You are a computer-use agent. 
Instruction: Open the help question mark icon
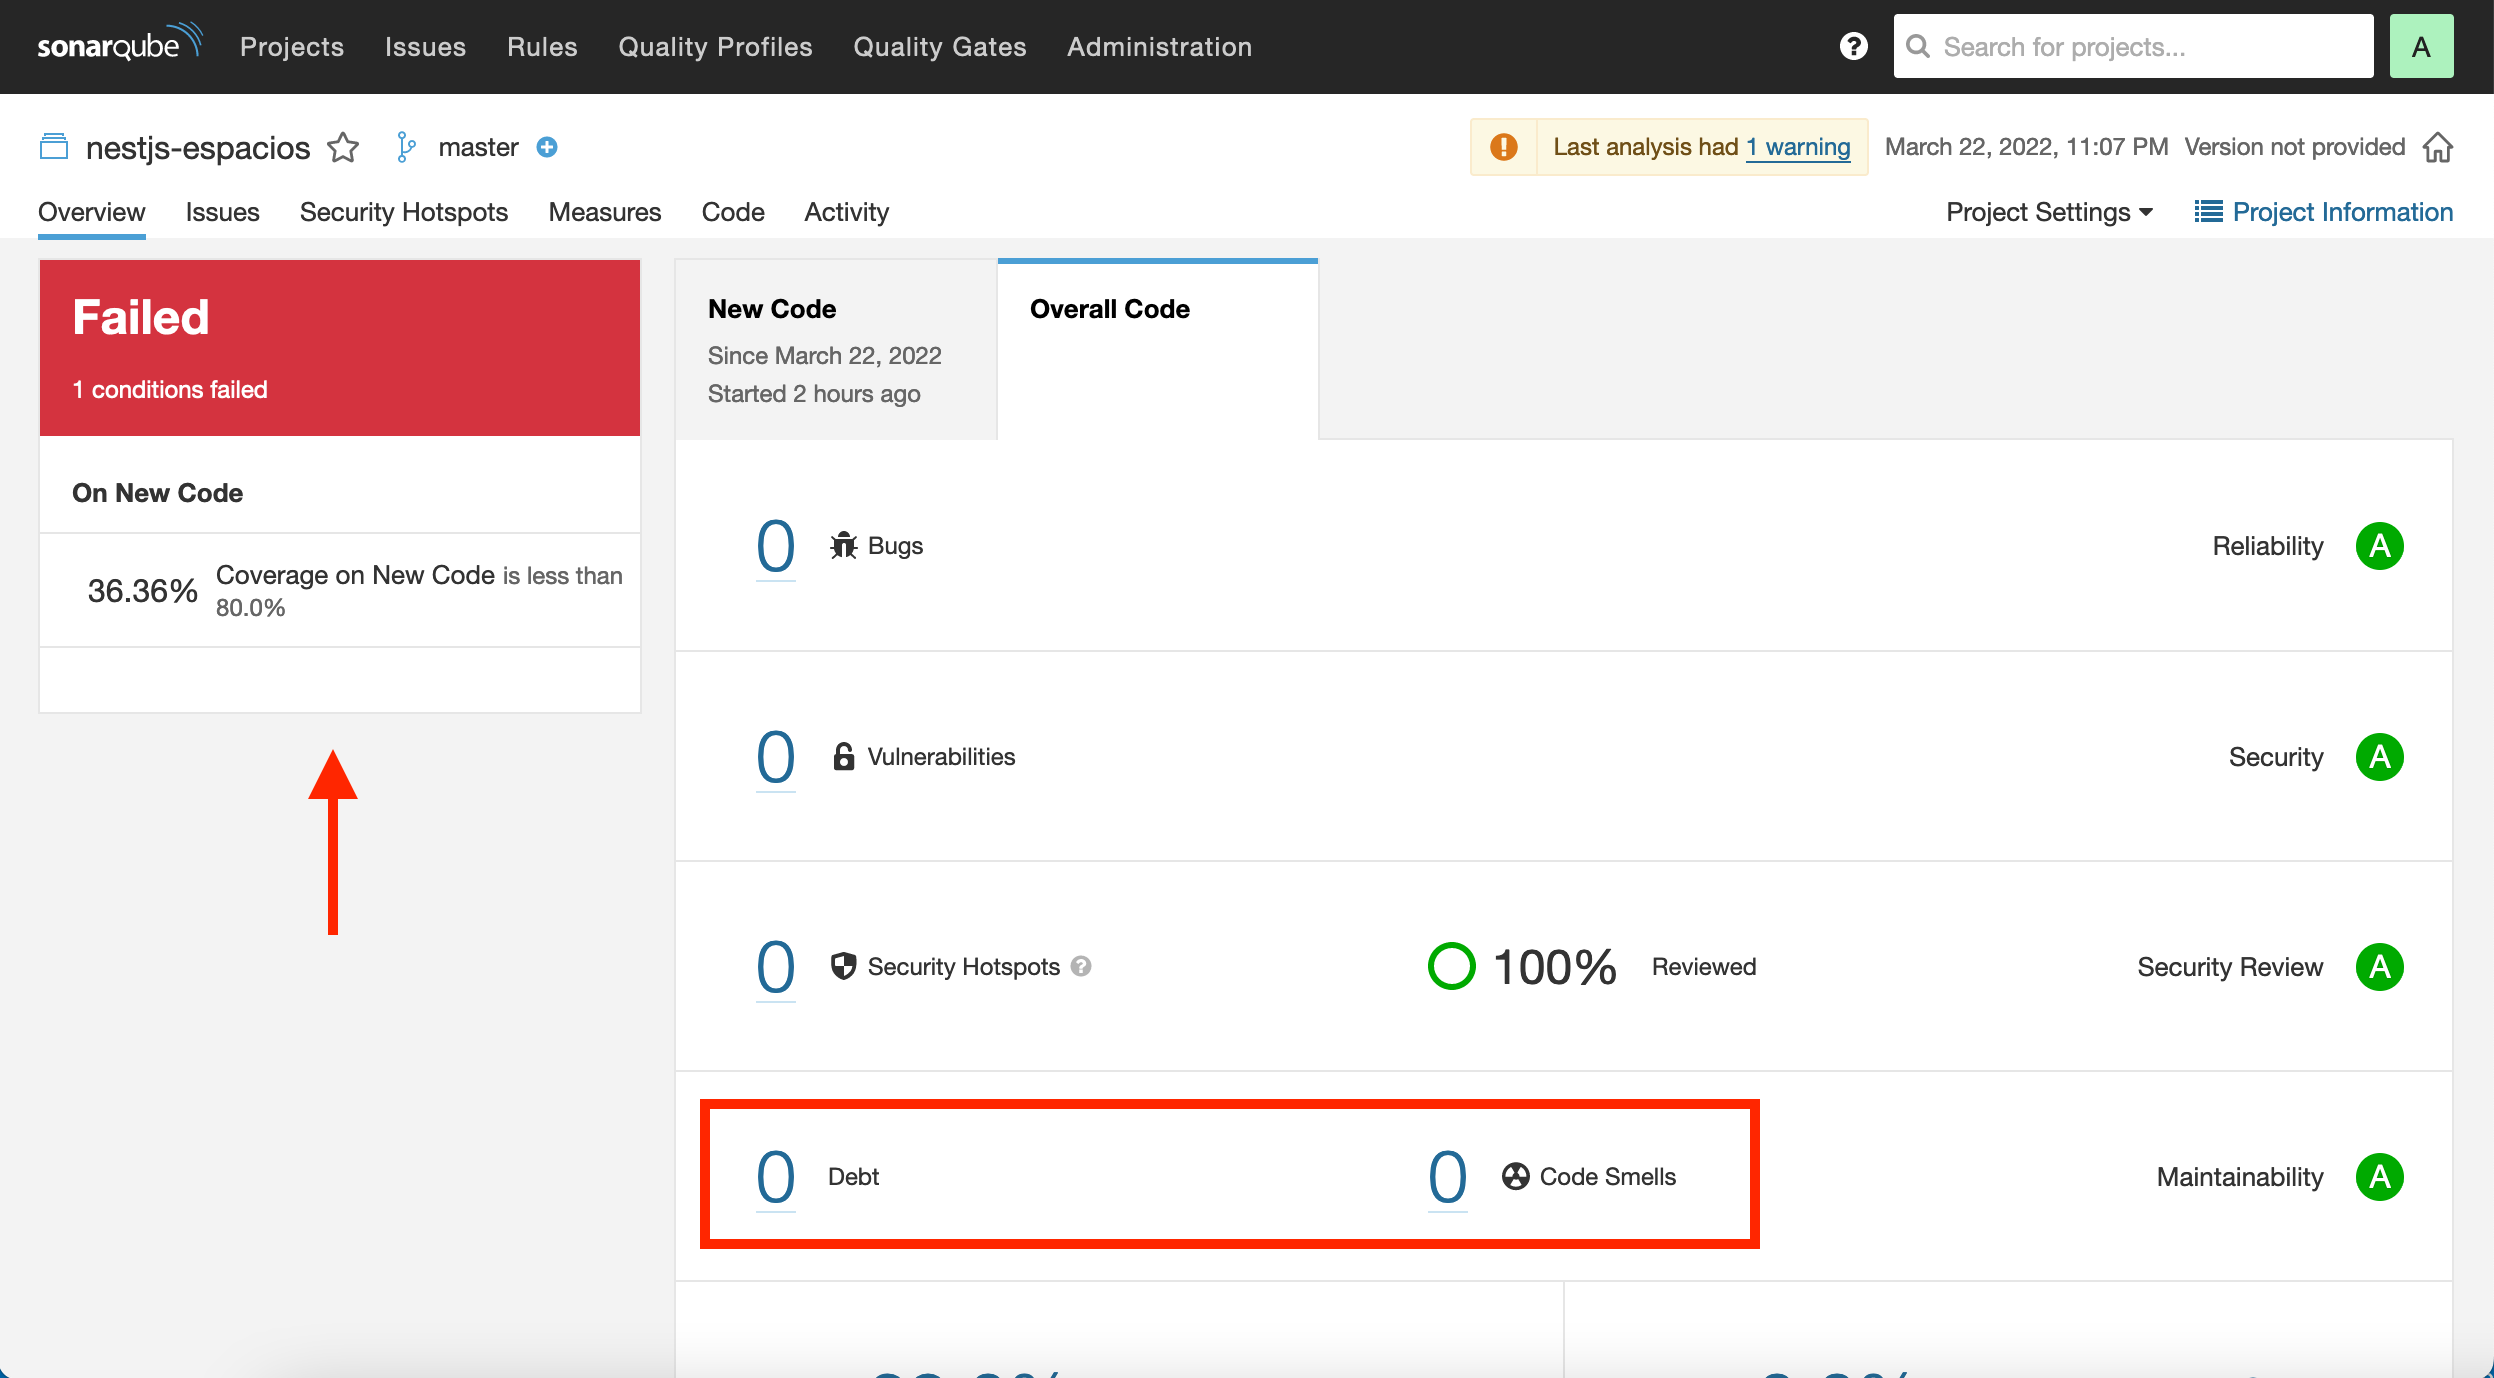tap(1853, 46)
